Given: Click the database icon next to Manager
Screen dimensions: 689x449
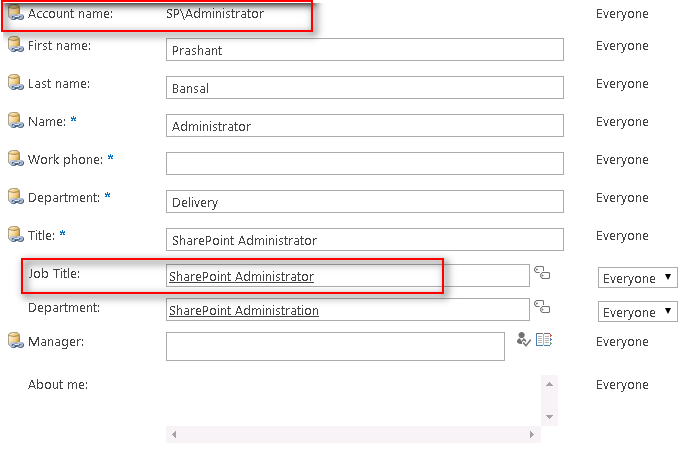Looking at the screenshot, I should (x=15, y=342).
